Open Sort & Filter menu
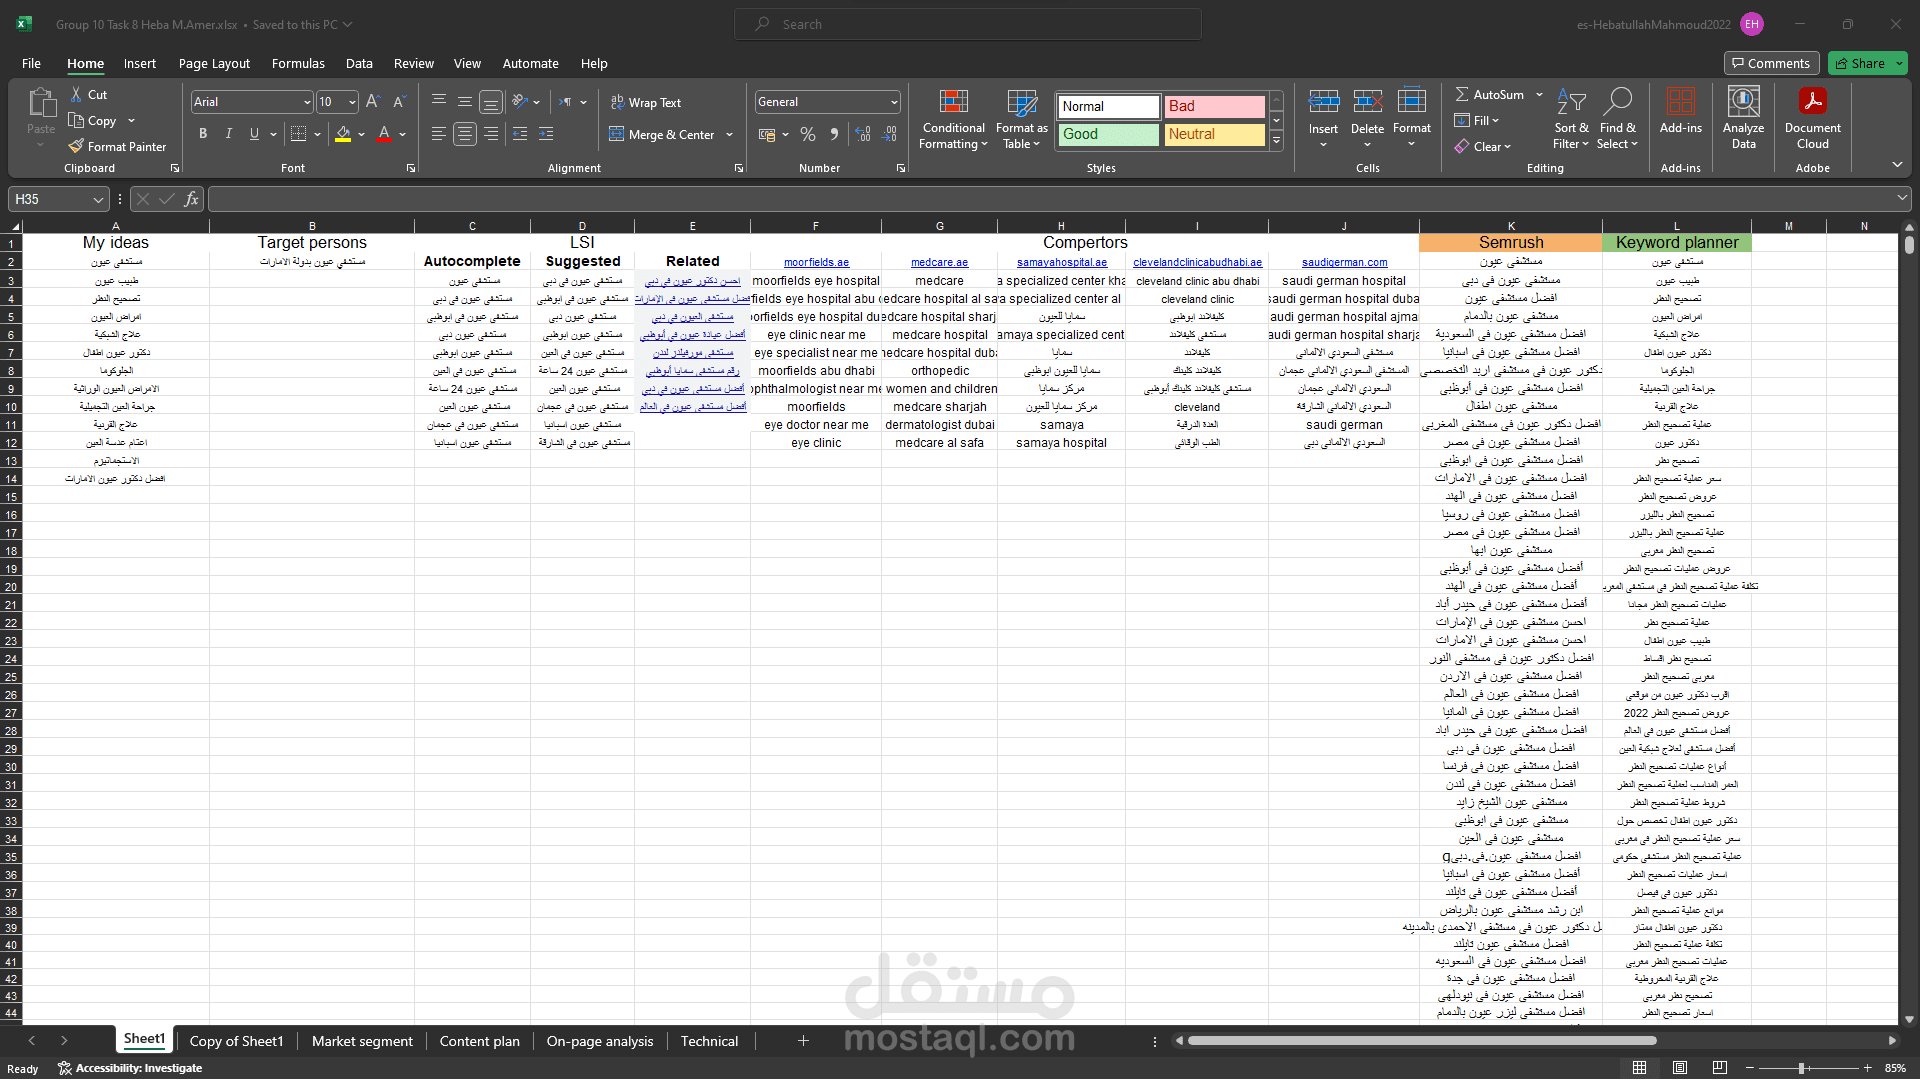 click(1571, 119)
